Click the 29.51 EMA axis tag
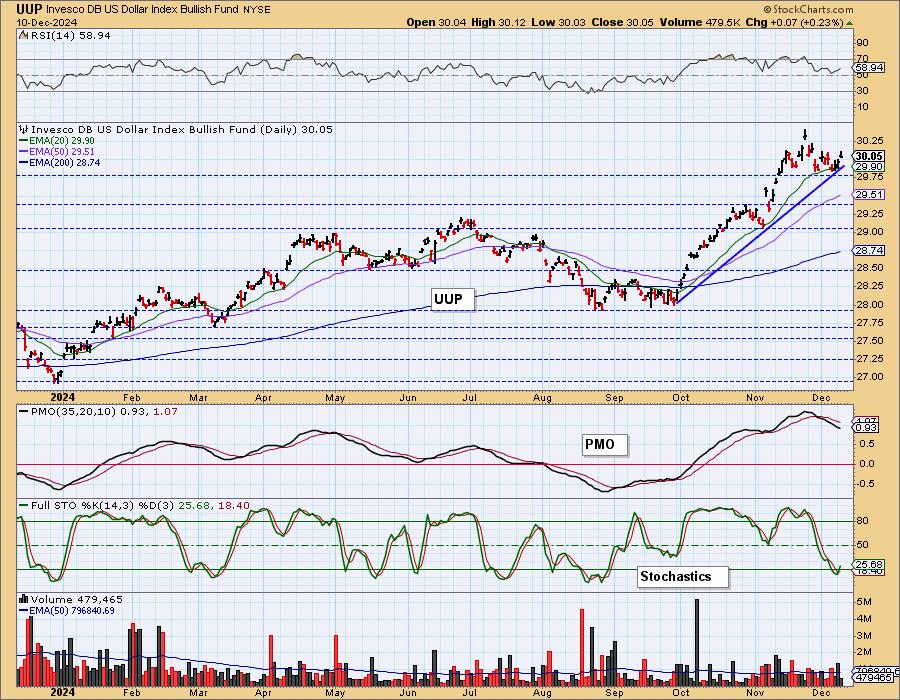 pyautogui.click(x=869, y=195)
